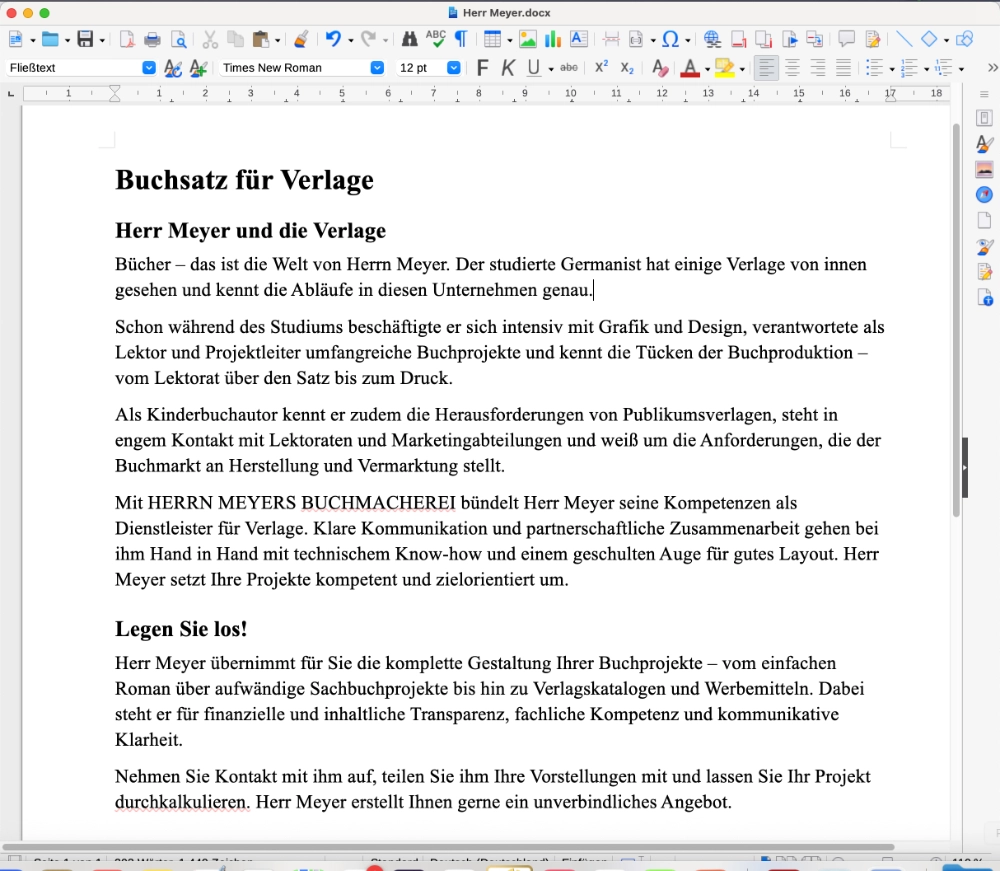Click the clone formatting paintbrush
Screen dimensions: 1000x871
(301, 40)
